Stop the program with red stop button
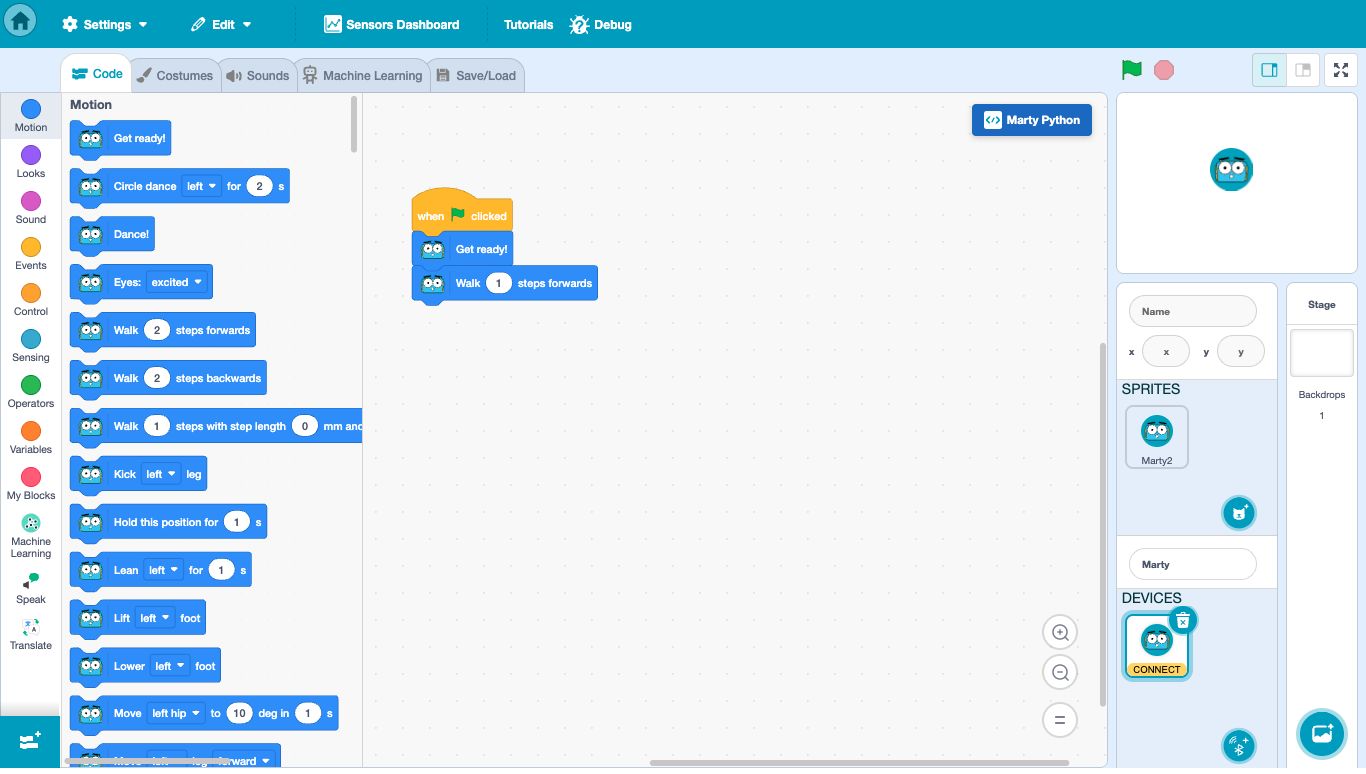 point(1164,70)
